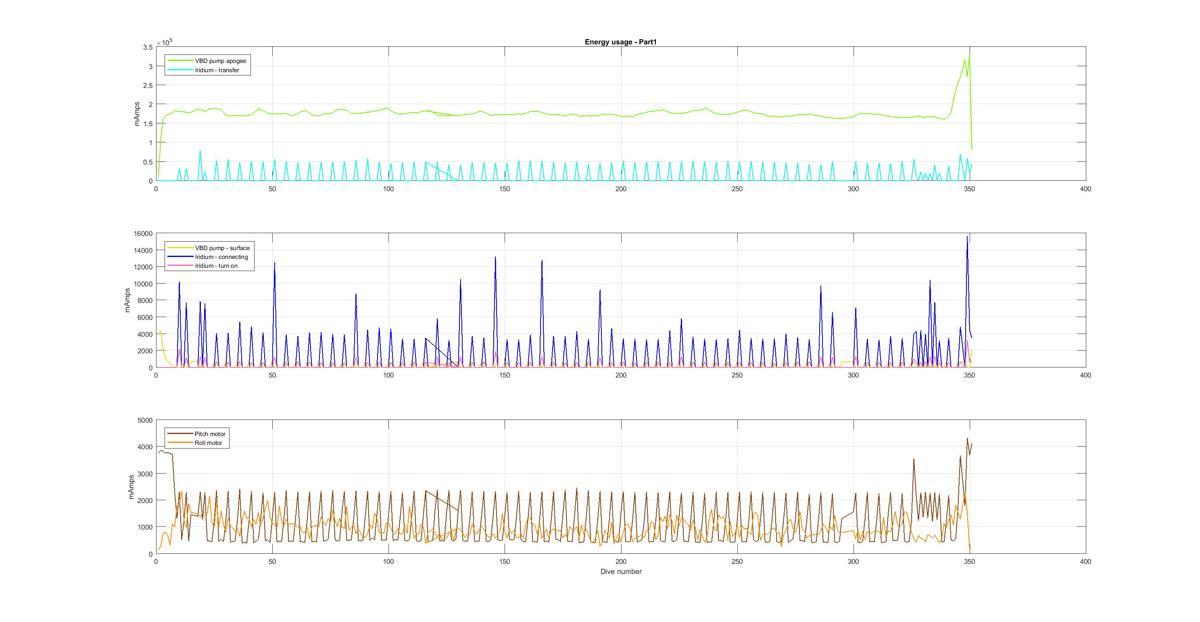This screenshot has width=1200, height=622.
Task: Click the '0.5' y-axis tick label
Action: click(147, 162)
